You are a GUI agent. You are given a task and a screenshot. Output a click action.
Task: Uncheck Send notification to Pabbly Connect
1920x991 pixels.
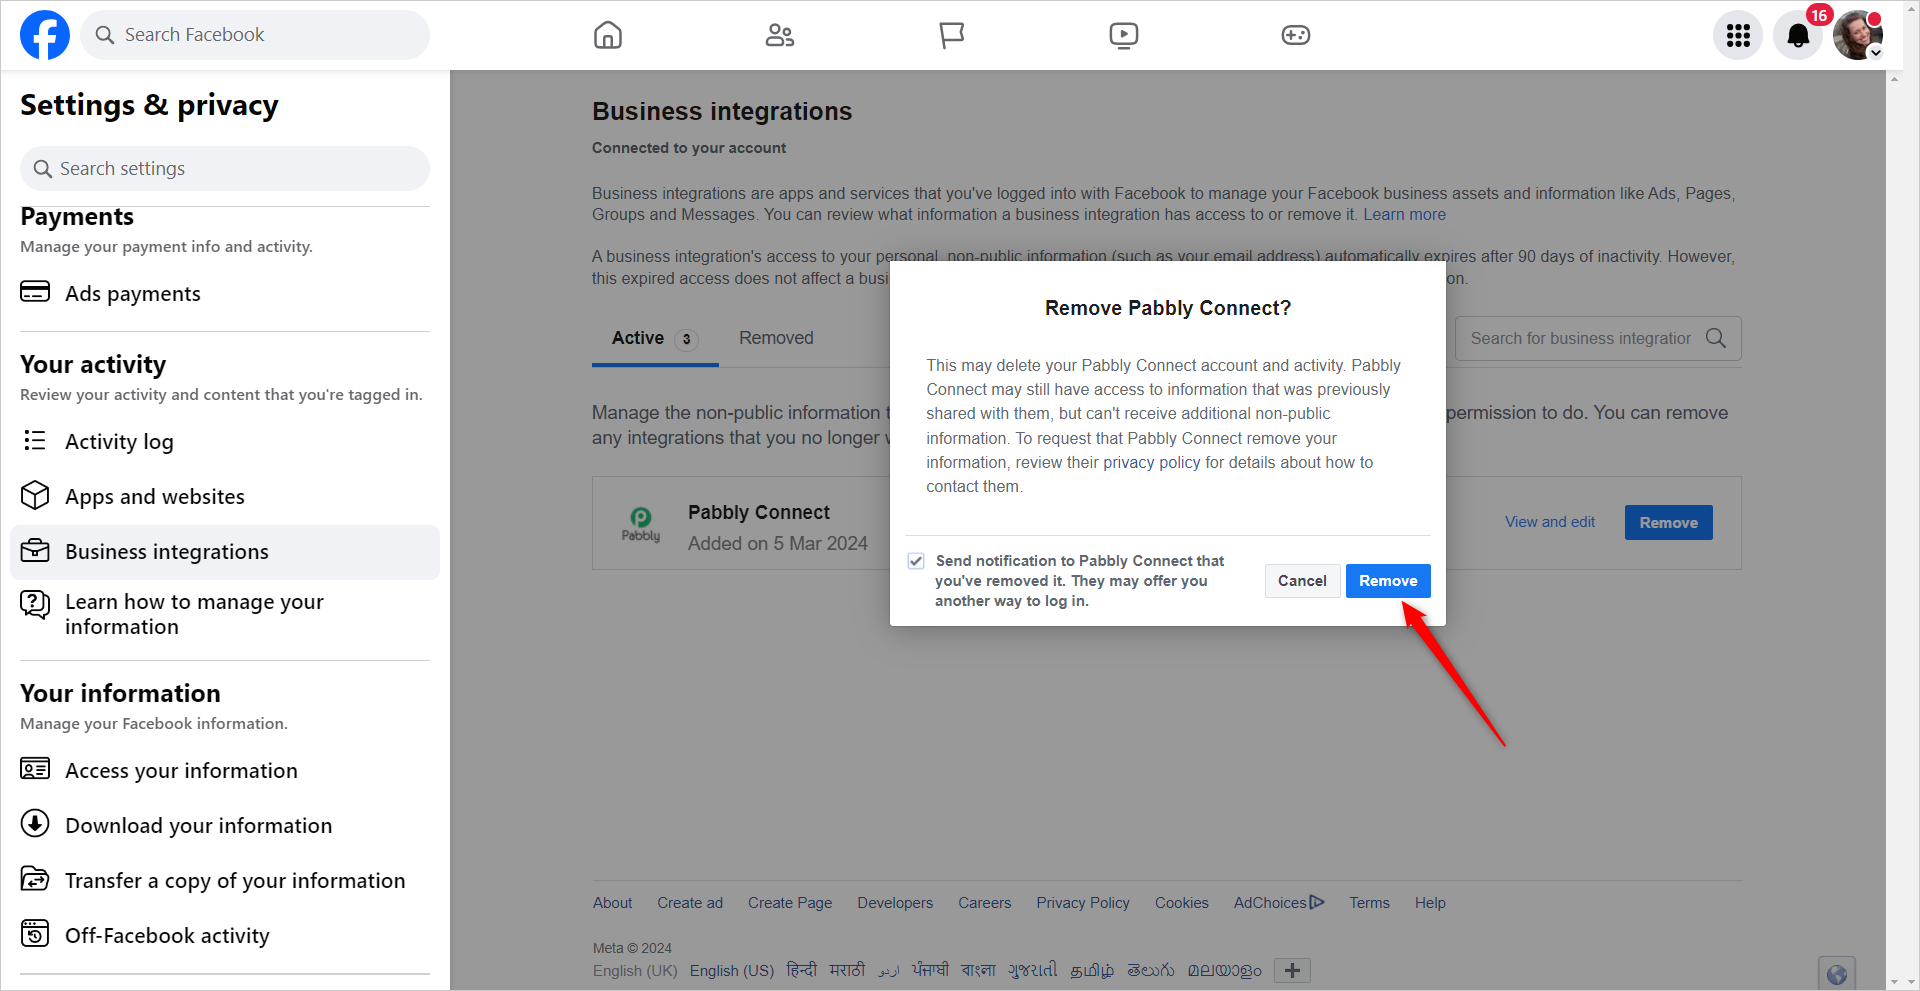916,561
